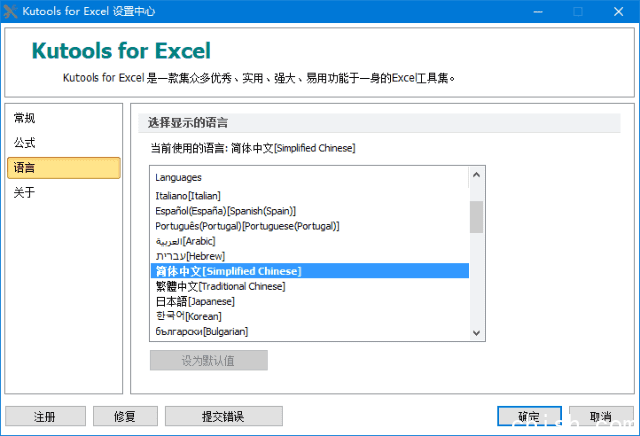Select 简体中文[Simplified Chinese] in list

[x=228, y=271]
